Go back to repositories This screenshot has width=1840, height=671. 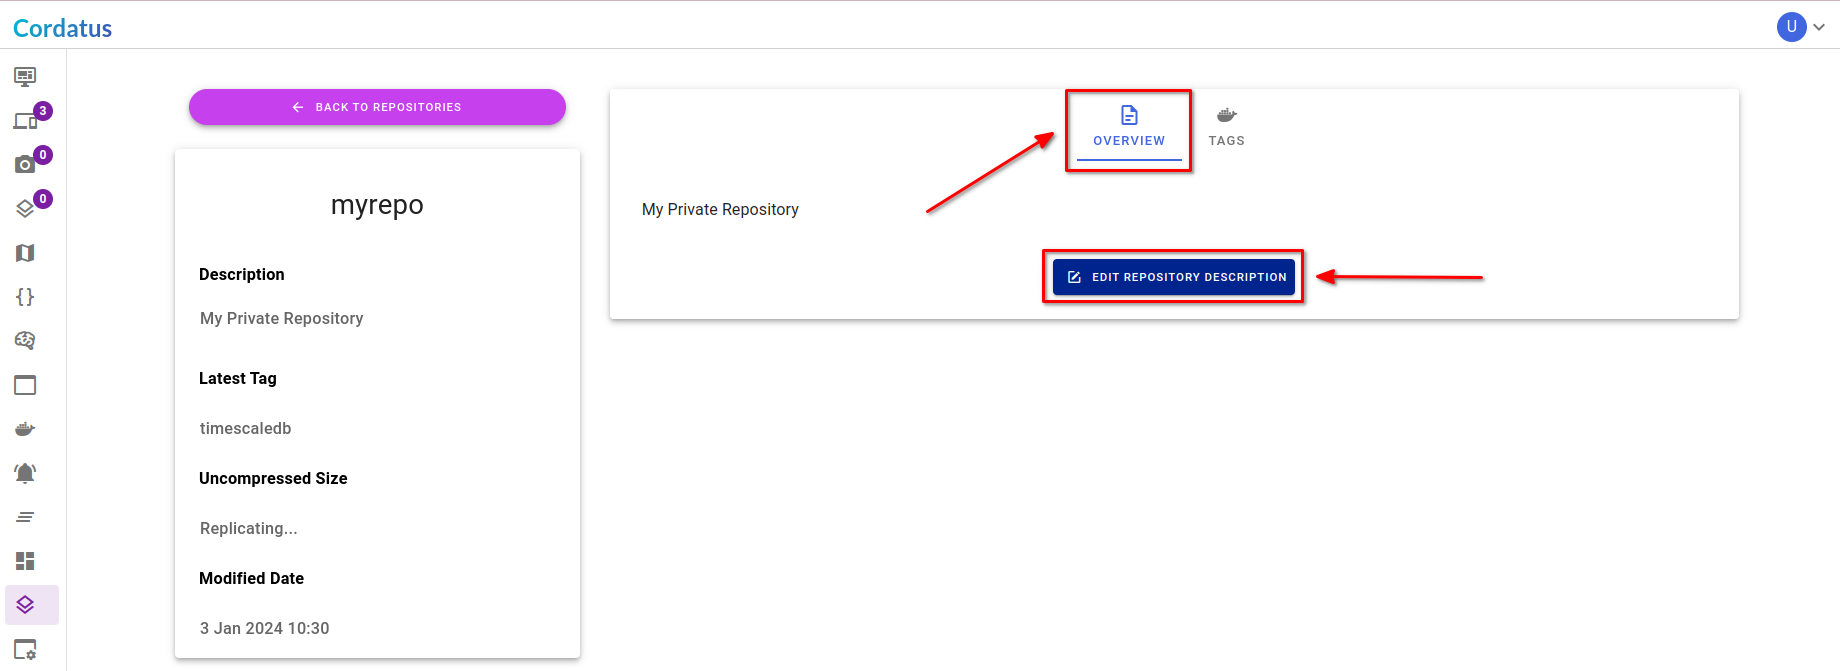click(x=377, y=107)
